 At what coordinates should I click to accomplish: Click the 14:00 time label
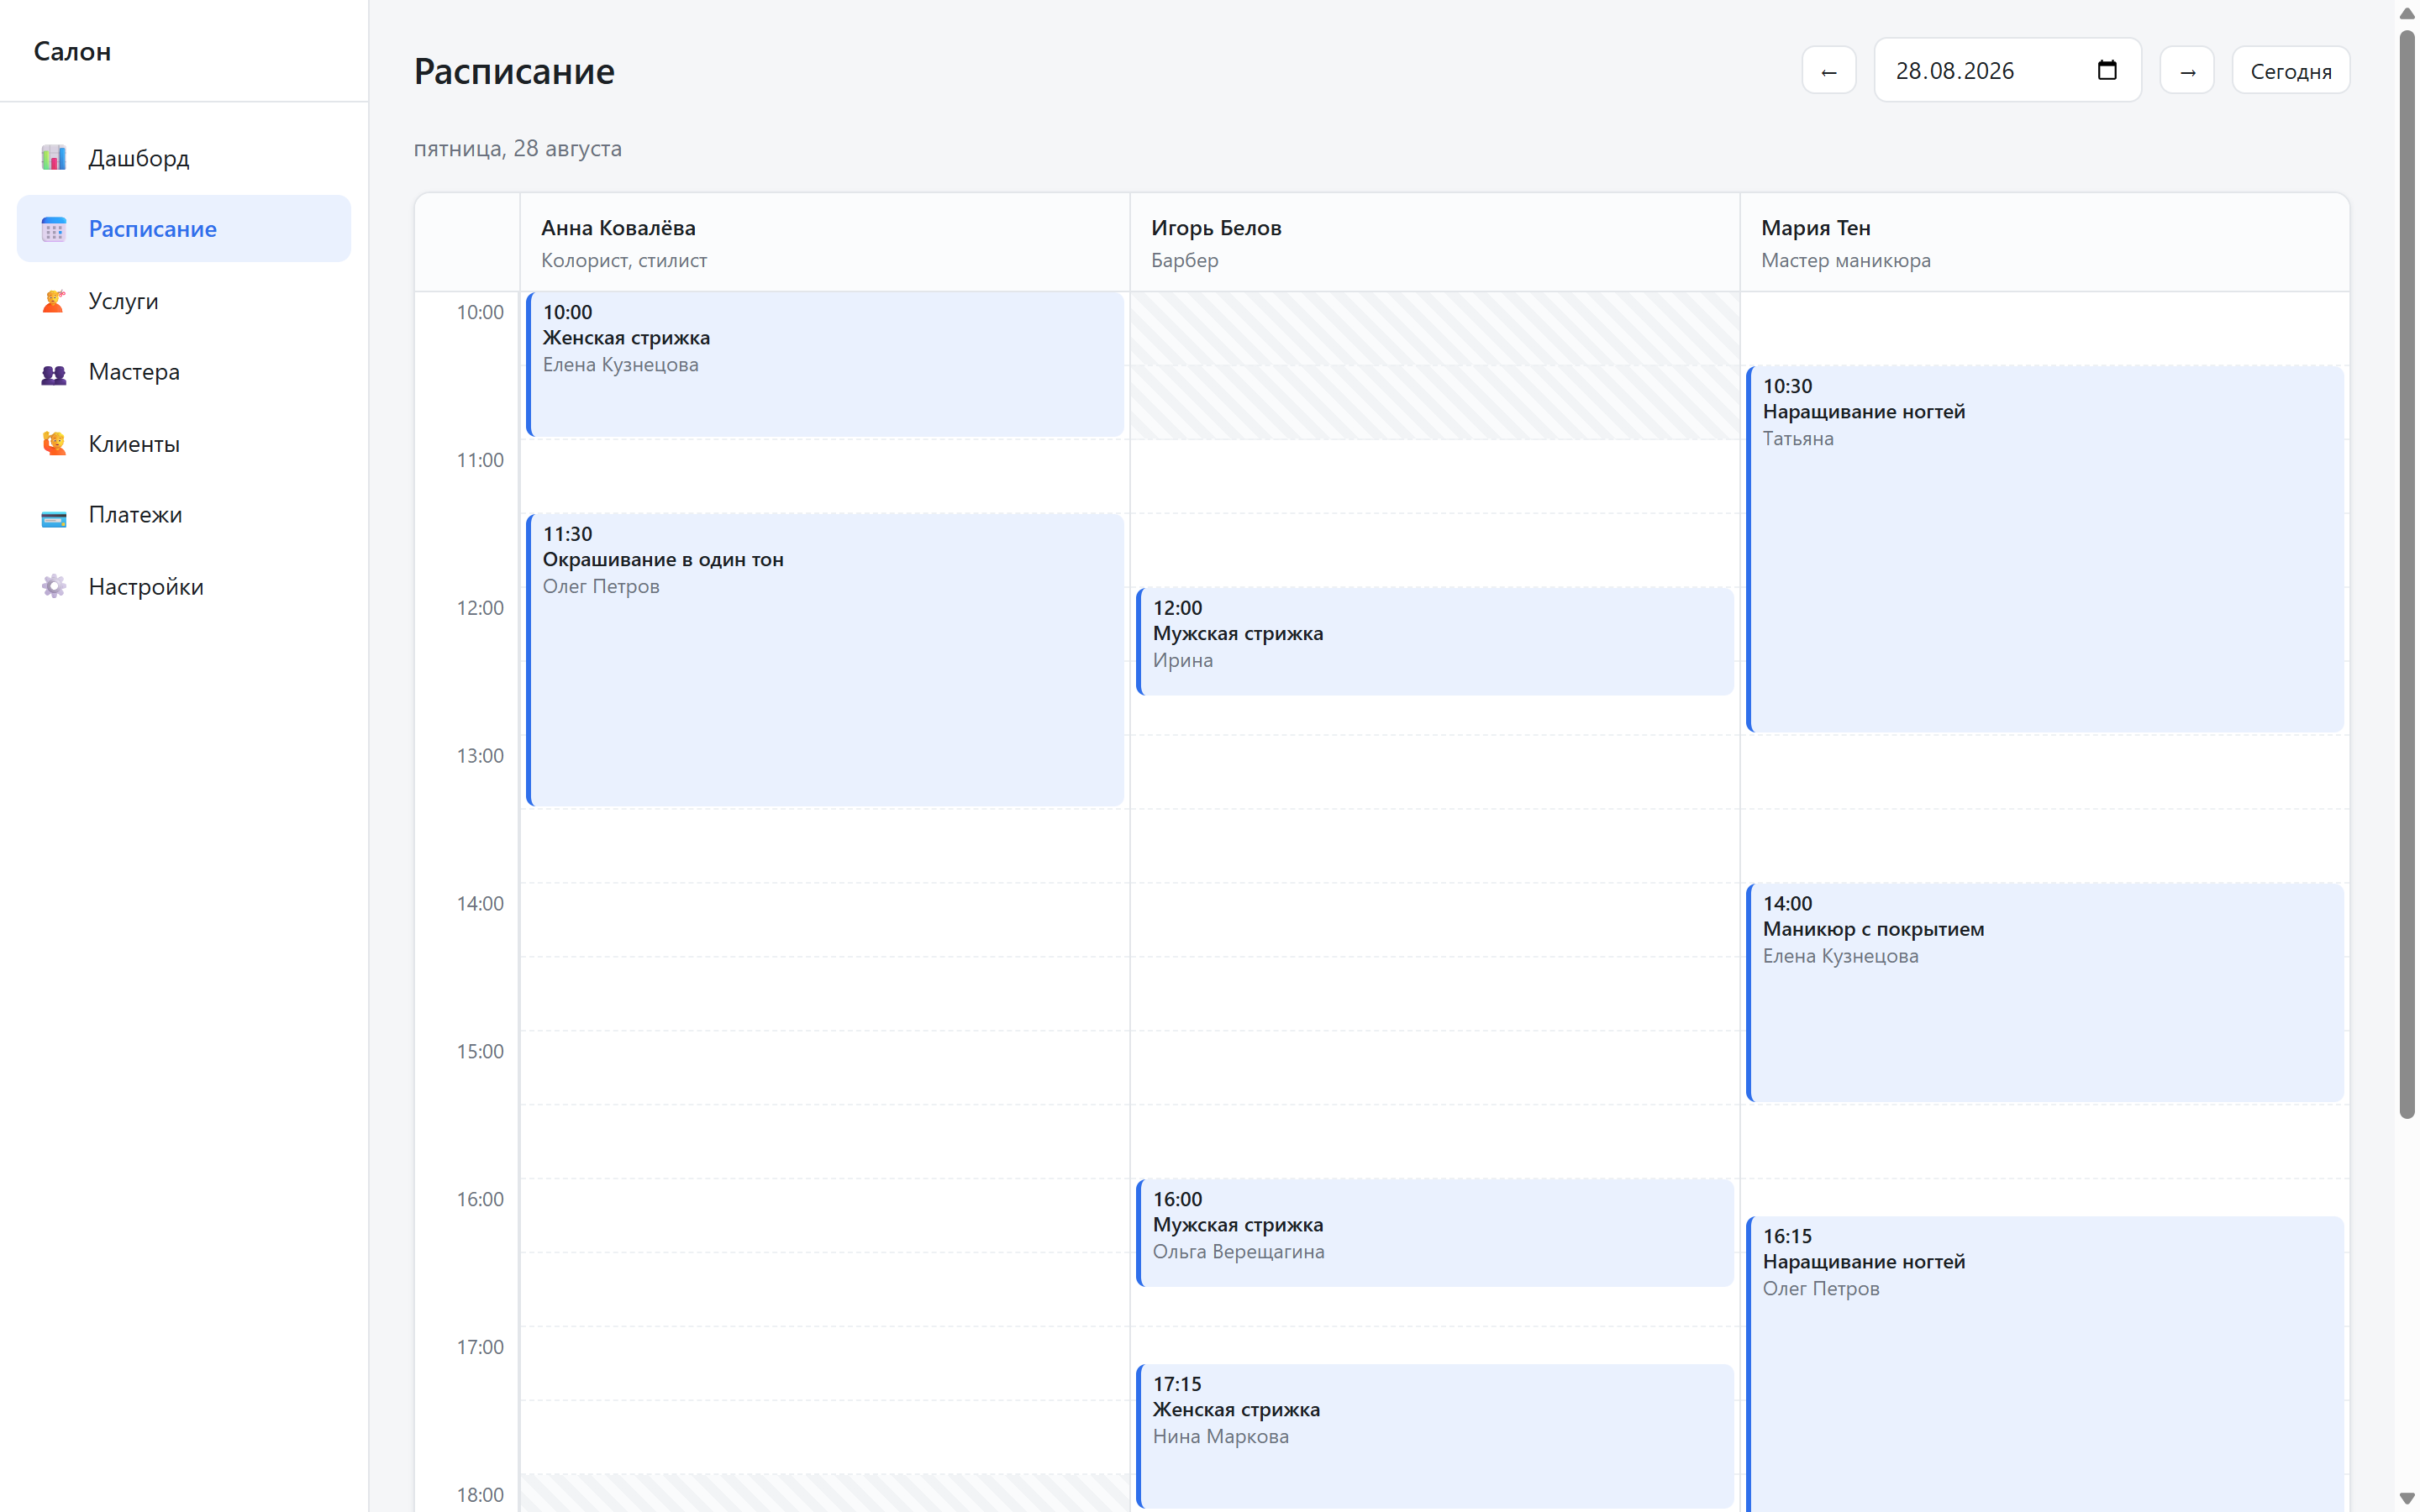[x=480, y=904]
